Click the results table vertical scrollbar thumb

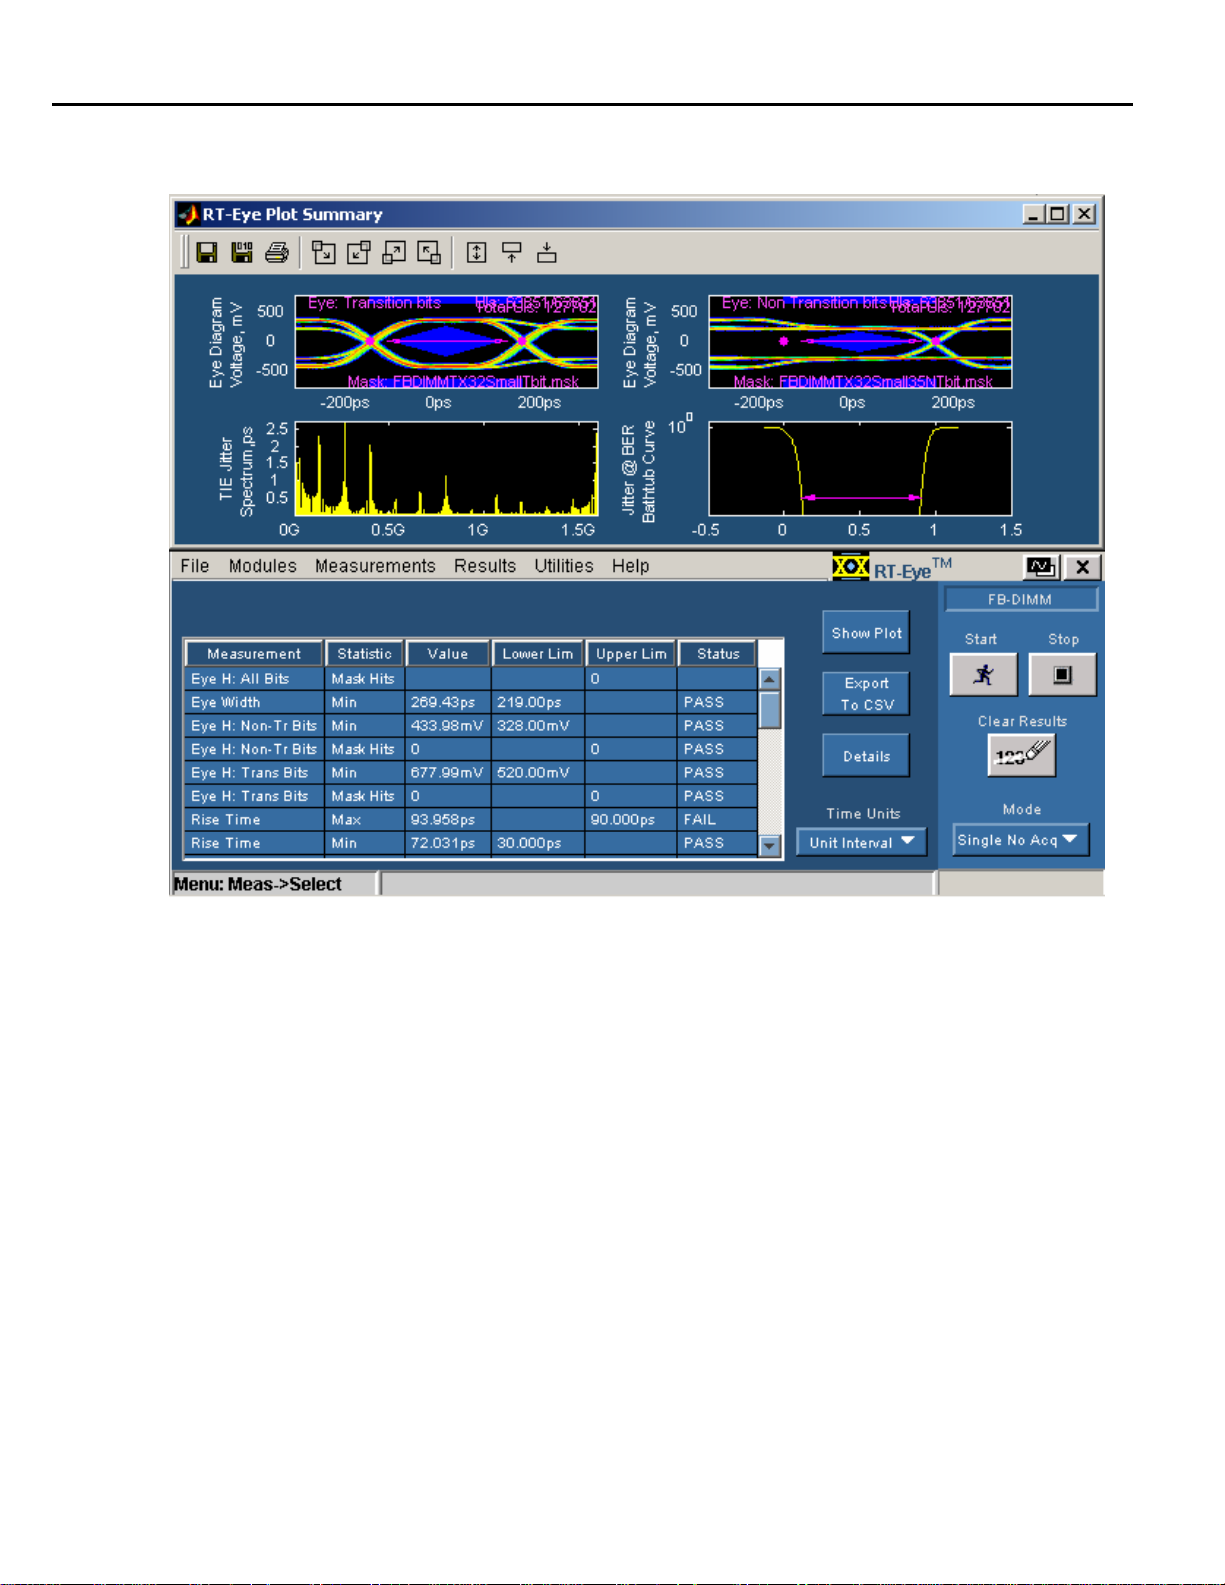769,710
